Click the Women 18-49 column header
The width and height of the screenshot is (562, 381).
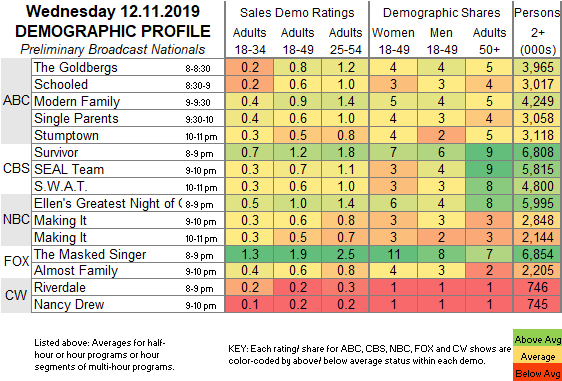[393, 41]
